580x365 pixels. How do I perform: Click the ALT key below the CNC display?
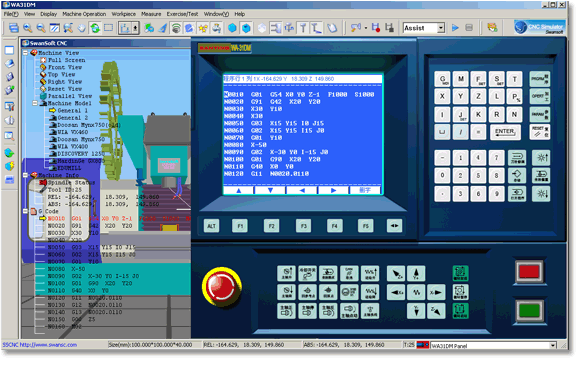(x=211, y=226)
